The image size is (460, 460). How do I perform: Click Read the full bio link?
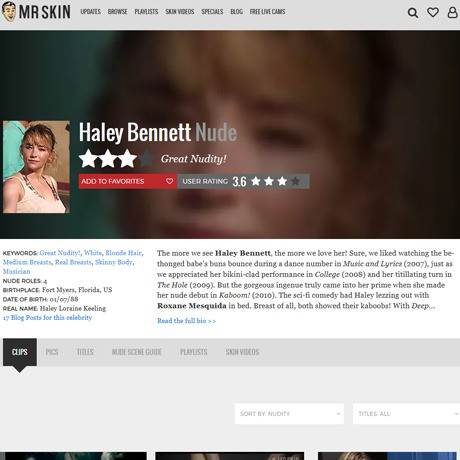[x=186, y=321]
